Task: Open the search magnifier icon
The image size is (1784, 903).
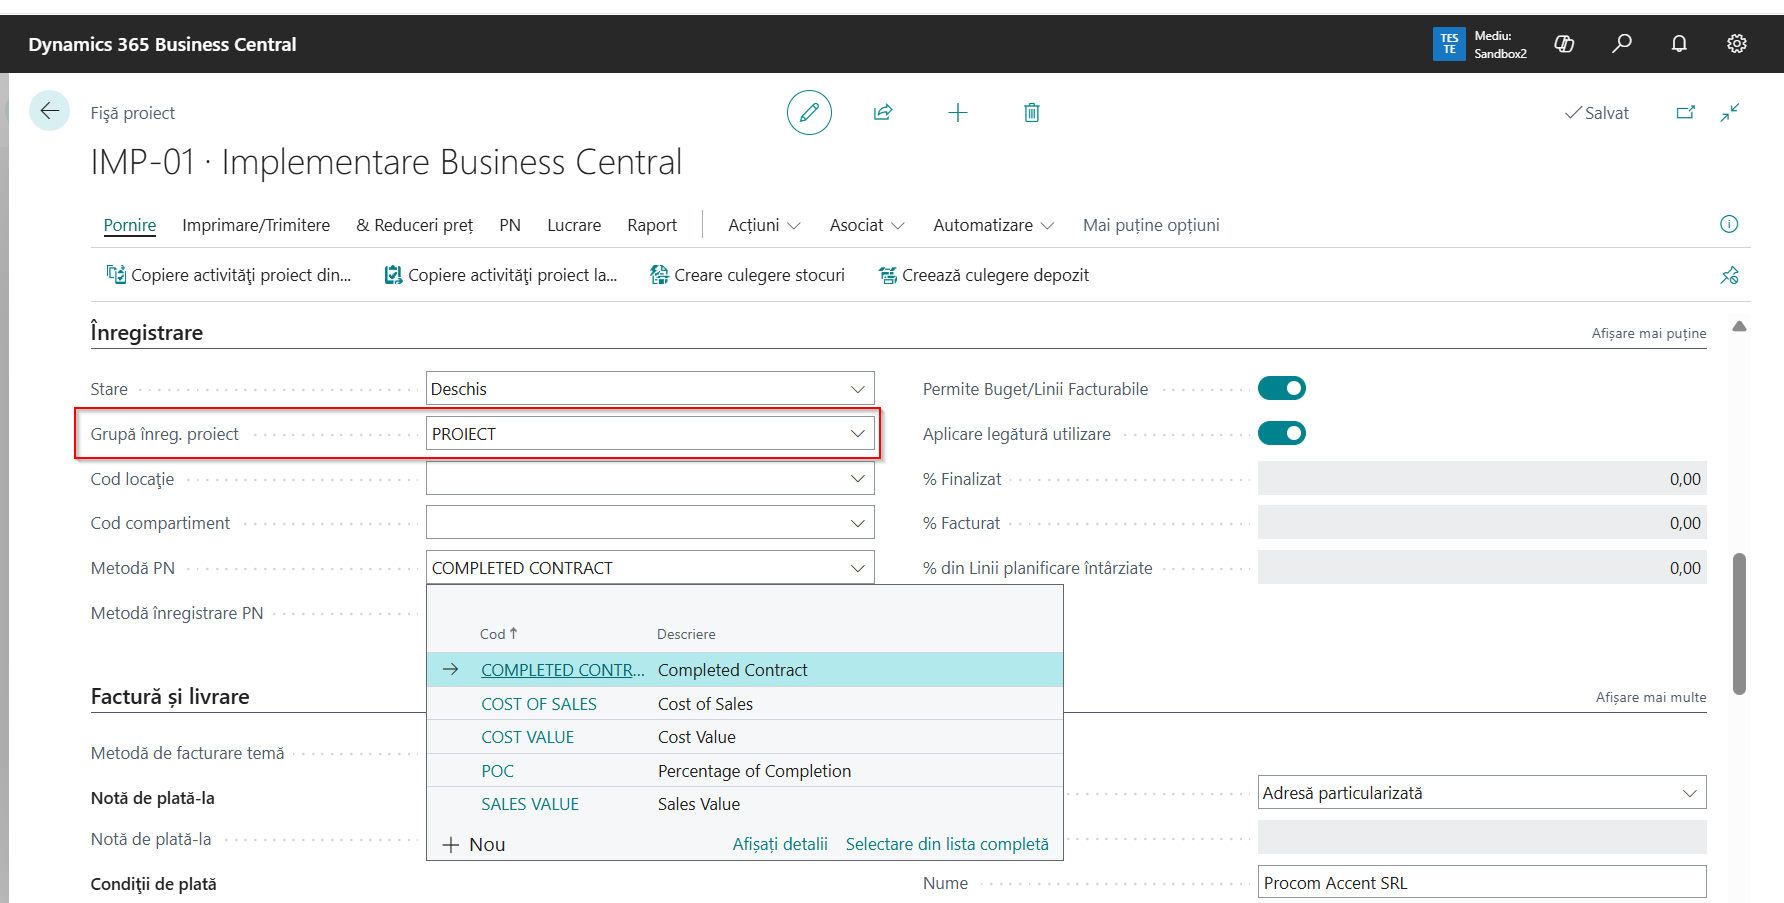Action: click(1622, 43)
